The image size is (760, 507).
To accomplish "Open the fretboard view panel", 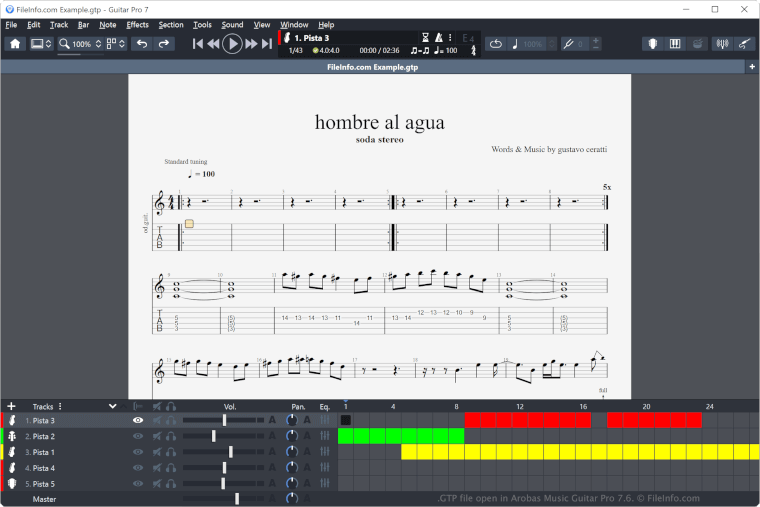I will [x=652, y=44].
